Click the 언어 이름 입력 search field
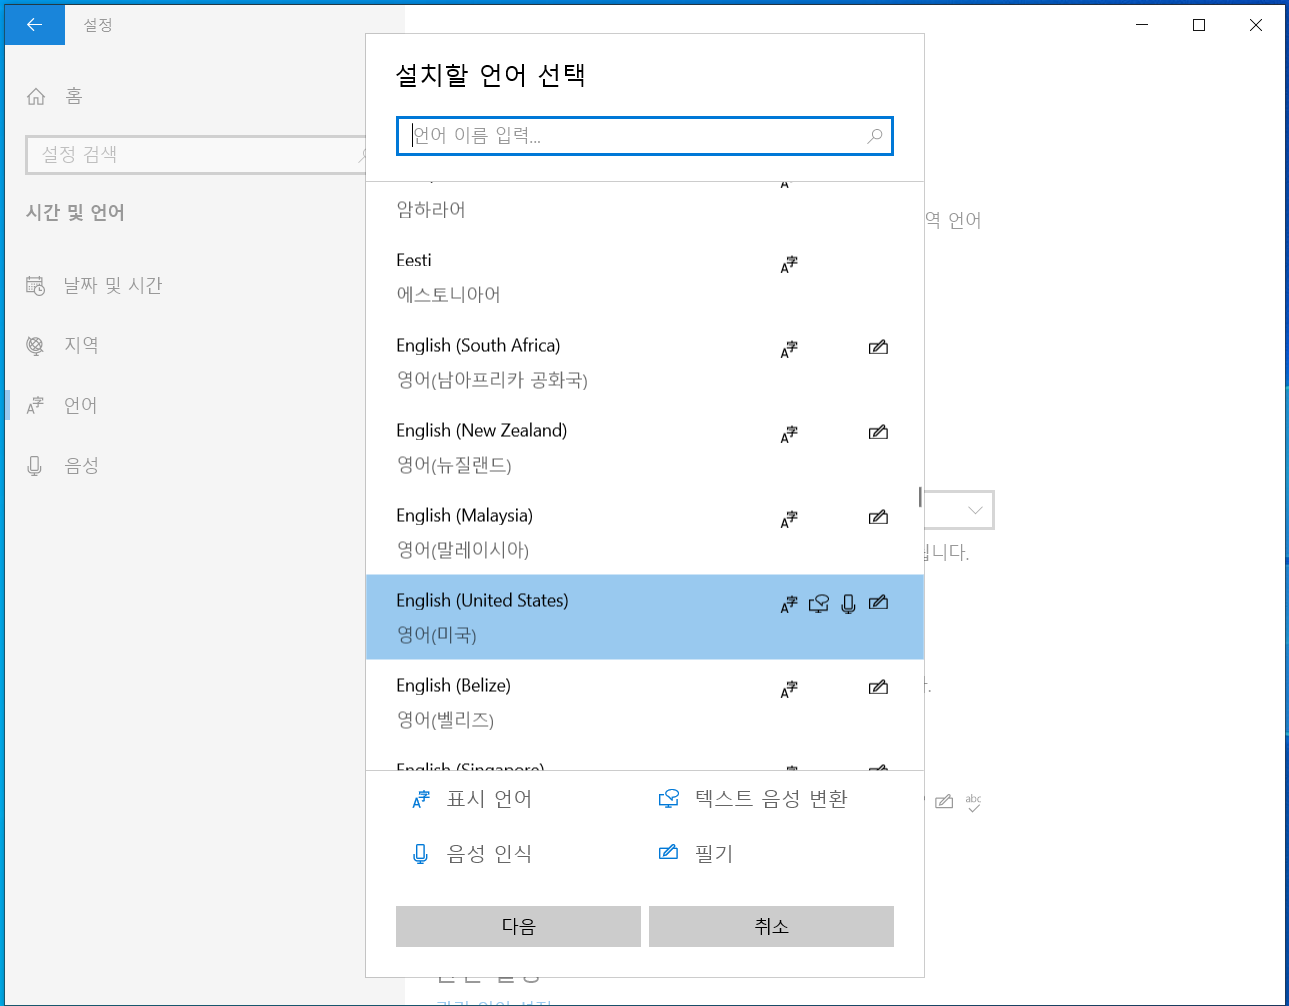 645,136
